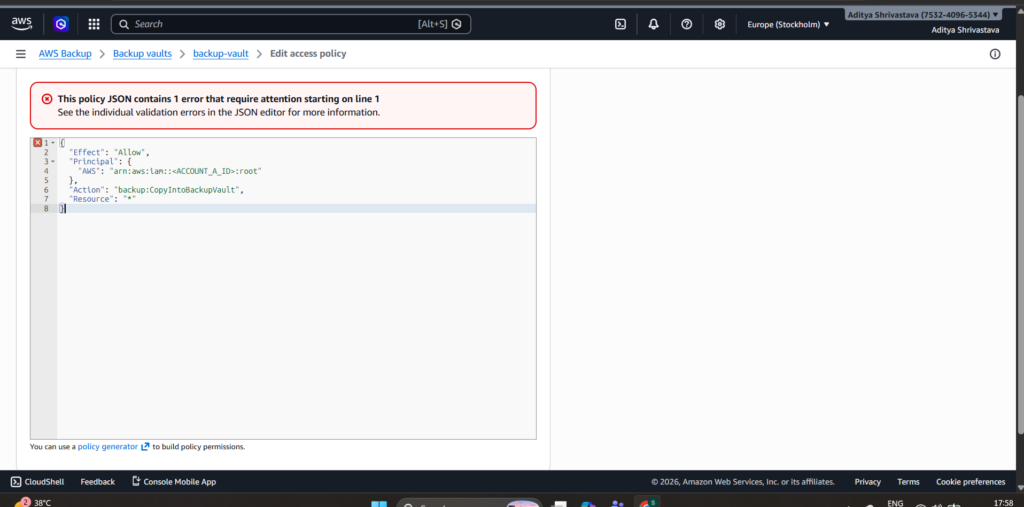The width and height of the screenshot is (1024, 507).
Task: Go to AWS Backup breadcrumb
Action: 66,54
